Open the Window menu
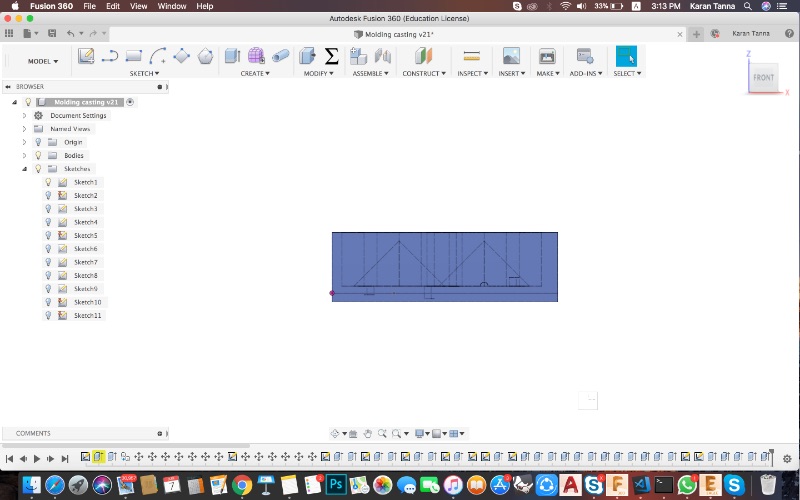Image resolution: width=800 pixels, height=500 pixels. pyautogui.click(x=172, y=6)
